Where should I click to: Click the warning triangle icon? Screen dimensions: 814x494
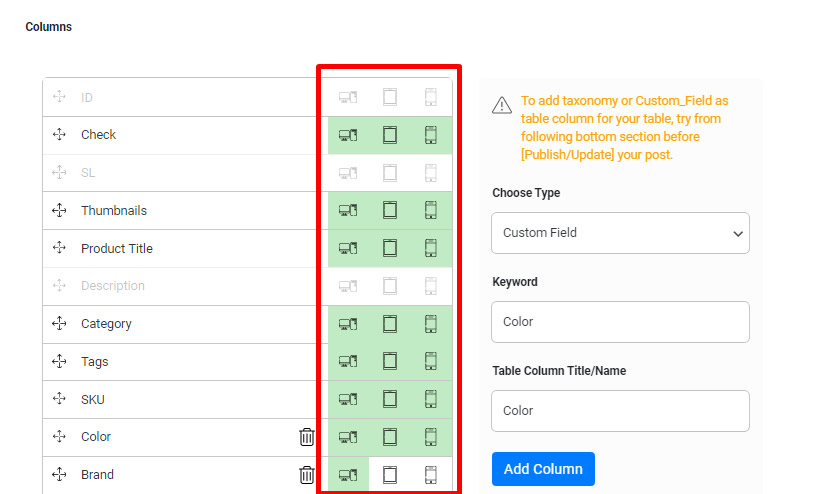pyautogui.click(x=502, y=106)
